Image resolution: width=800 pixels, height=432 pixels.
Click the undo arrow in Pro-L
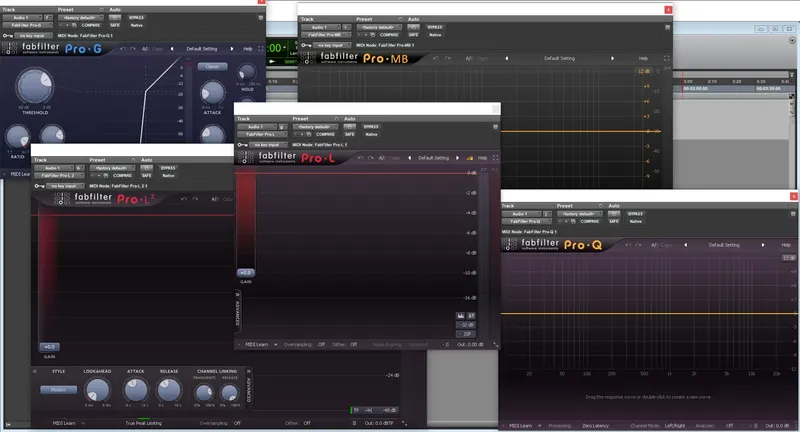pos(361,158)
